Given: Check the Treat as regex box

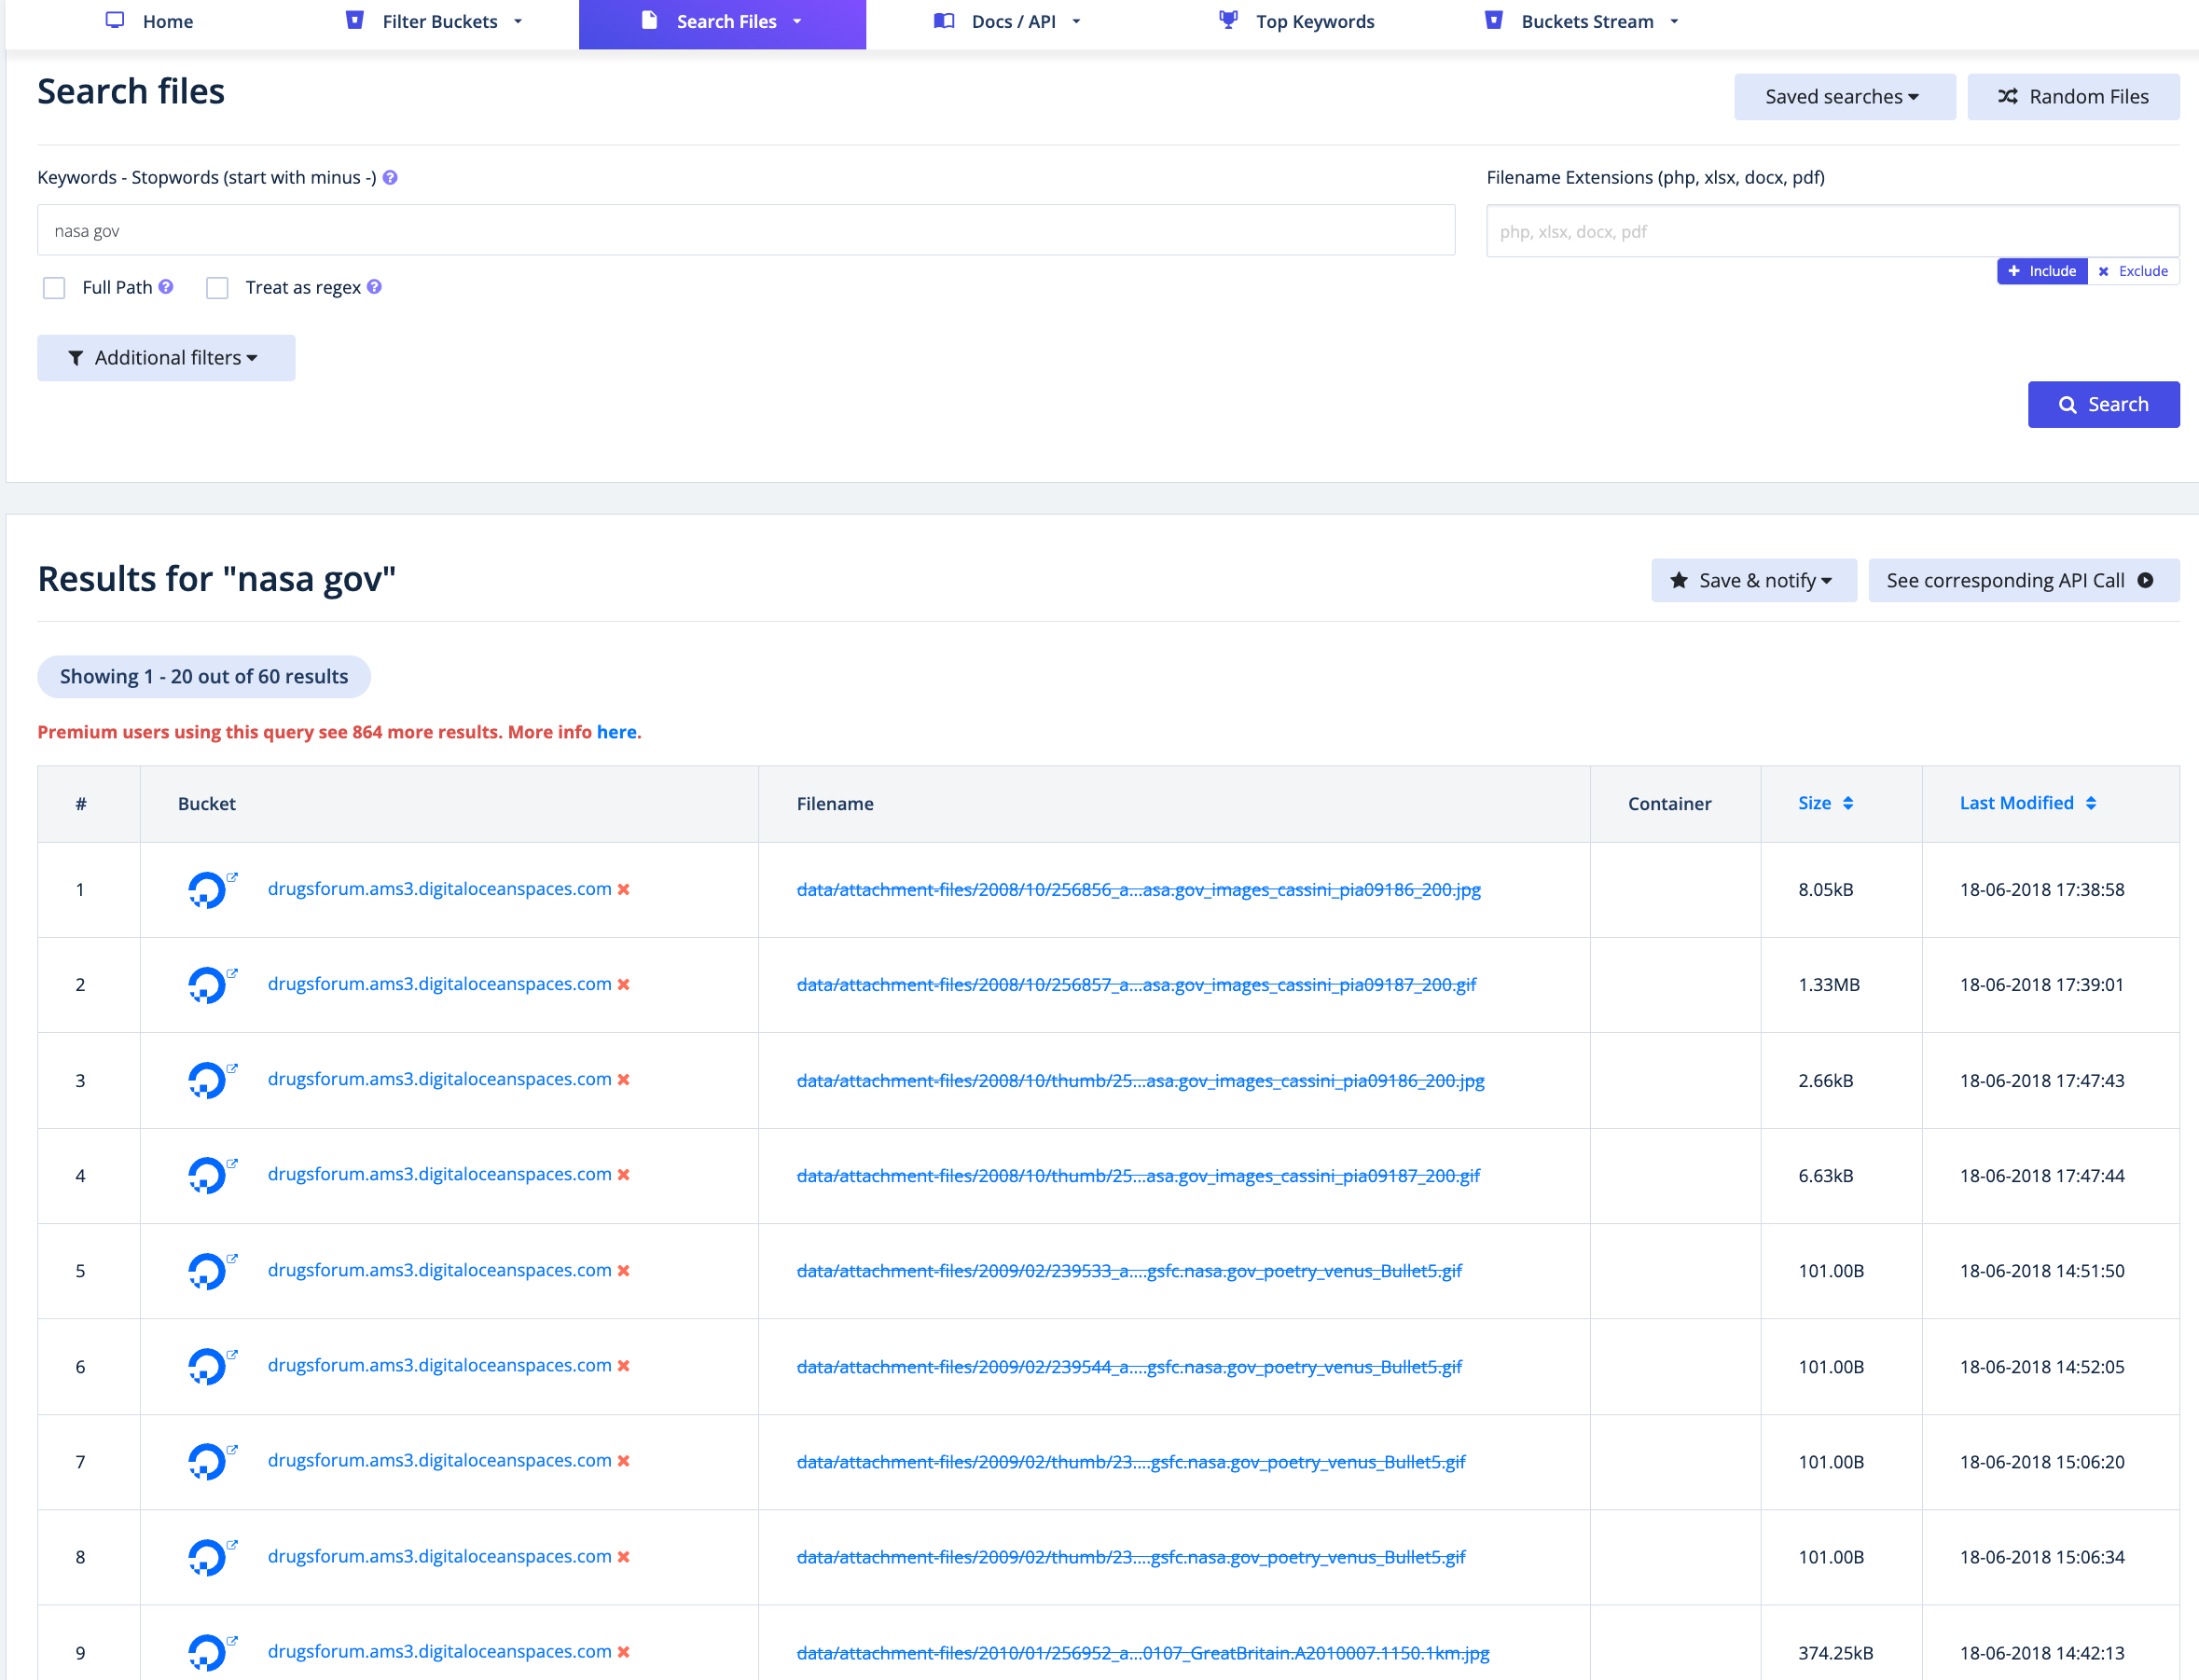Looking at the screenshot, I should click(x=217, y=288).
